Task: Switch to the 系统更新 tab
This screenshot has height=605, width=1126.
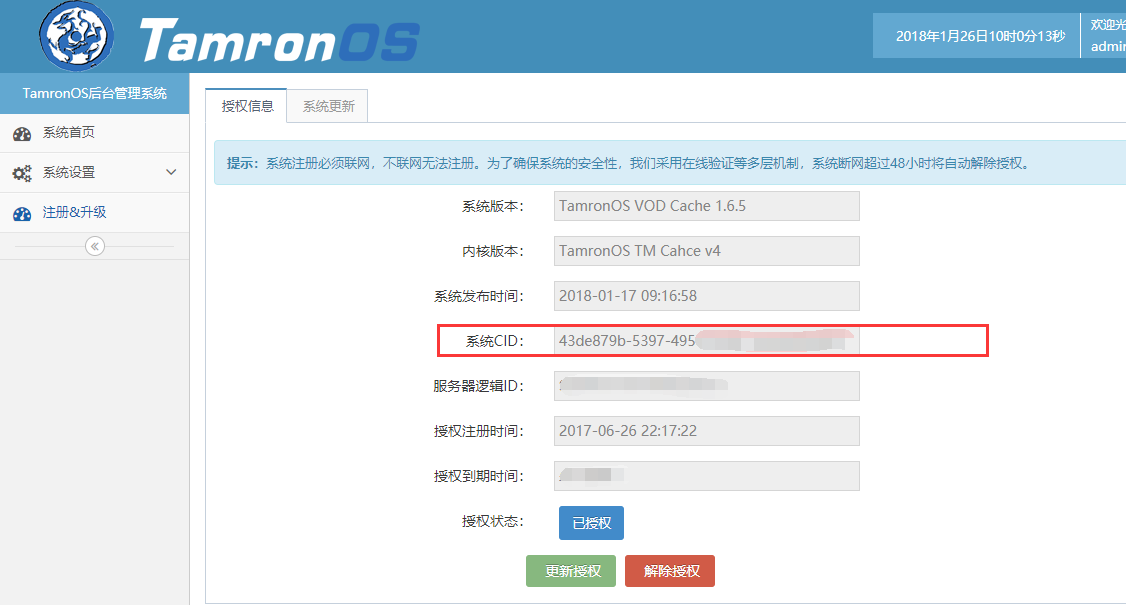Action: pyautogui.click(x=328, y=106)
